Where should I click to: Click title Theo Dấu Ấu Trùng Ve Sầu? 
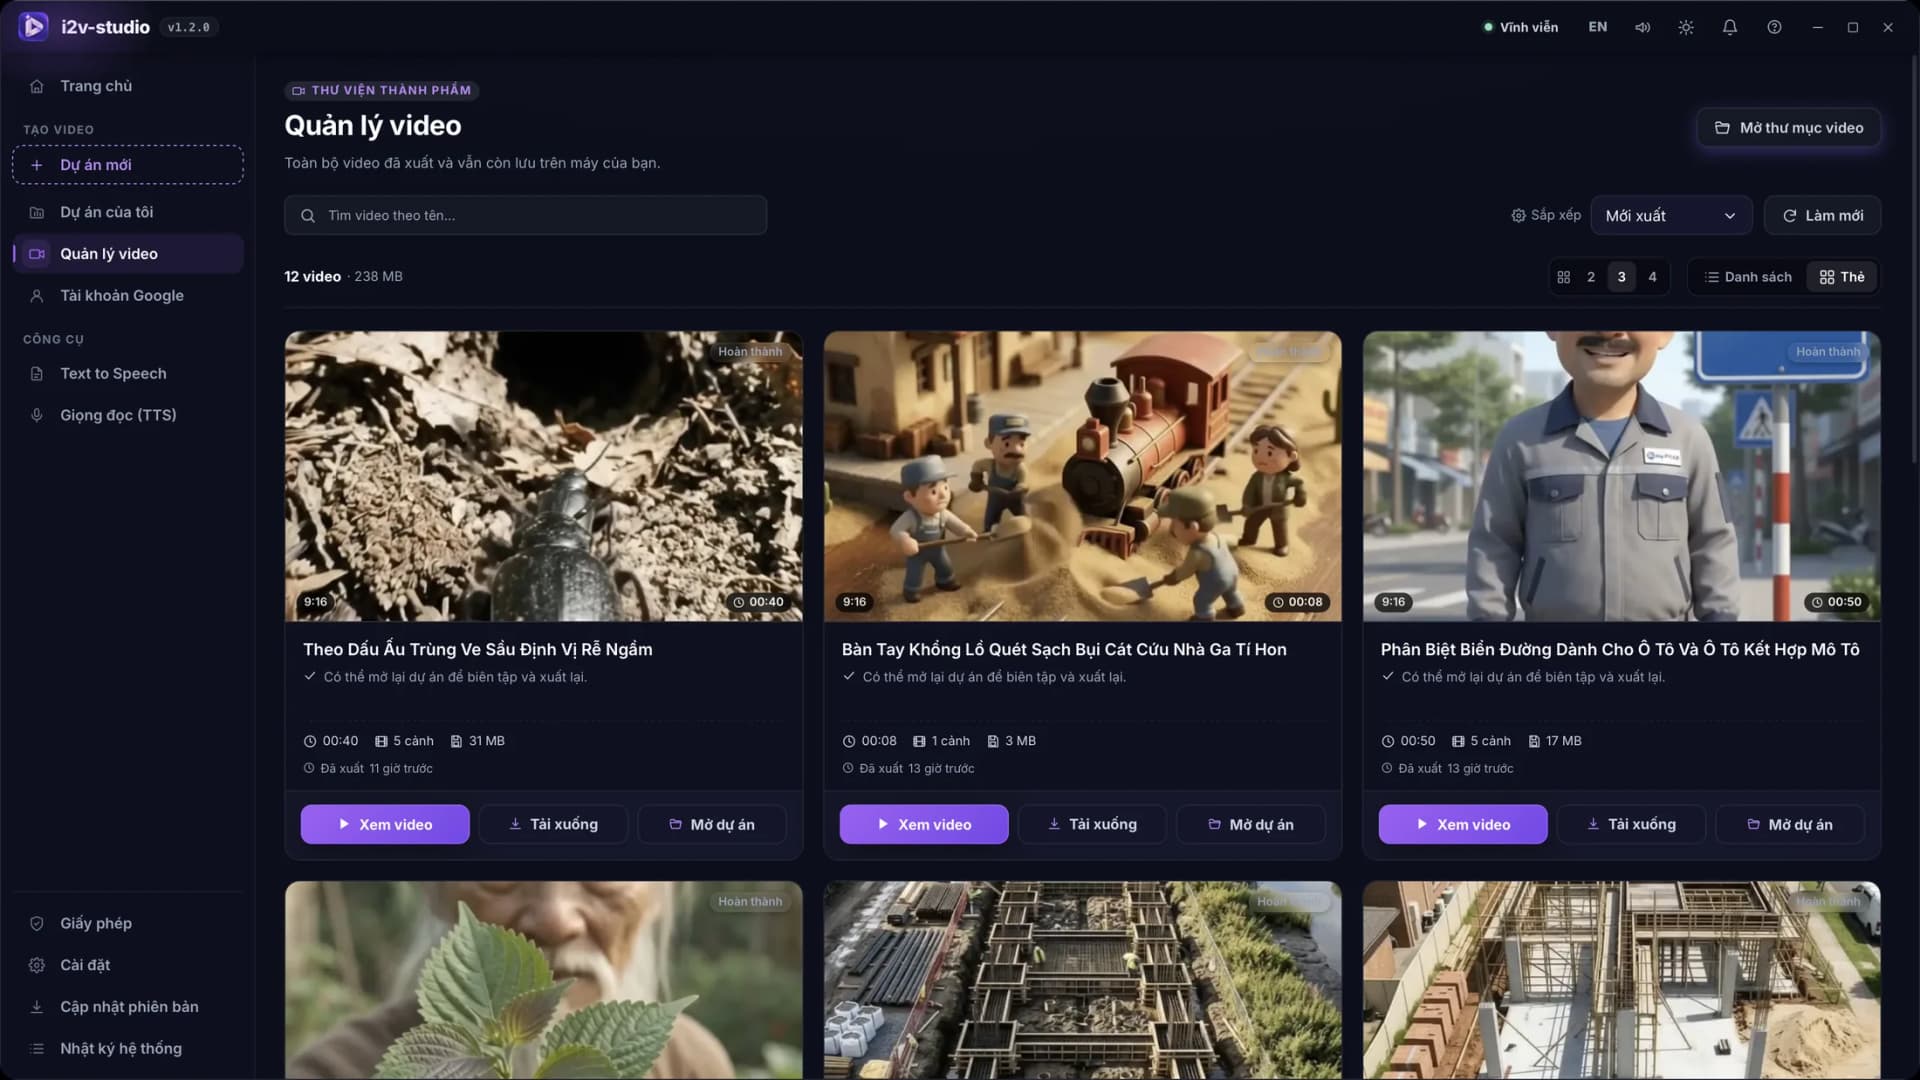pyautogui.click(x=478, y=650)
